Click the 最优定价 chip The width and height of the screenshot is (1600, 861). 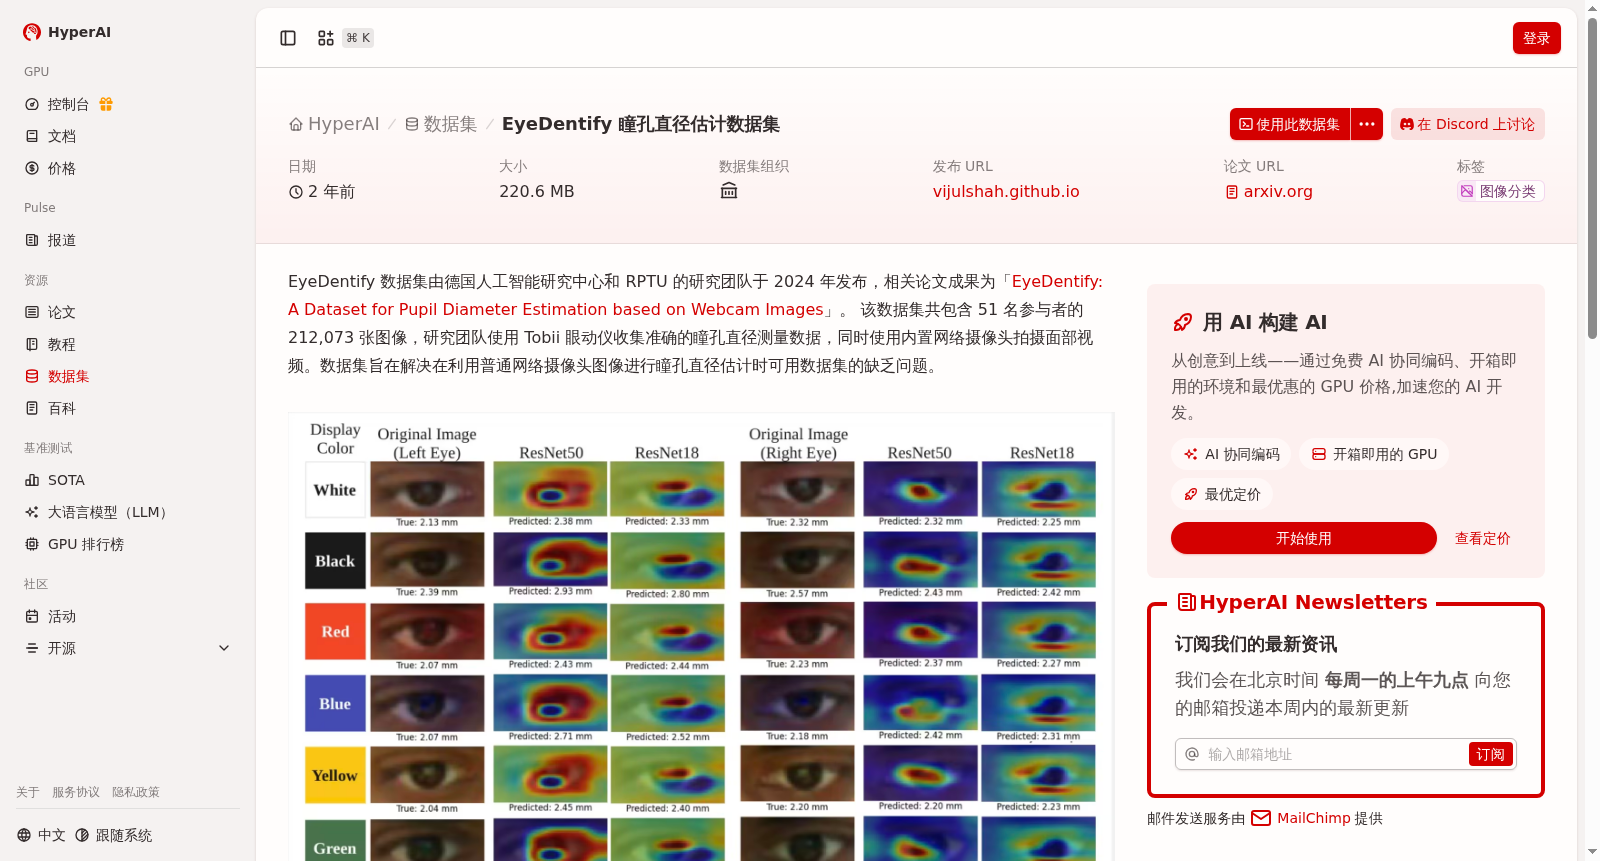click(1222, 494)
